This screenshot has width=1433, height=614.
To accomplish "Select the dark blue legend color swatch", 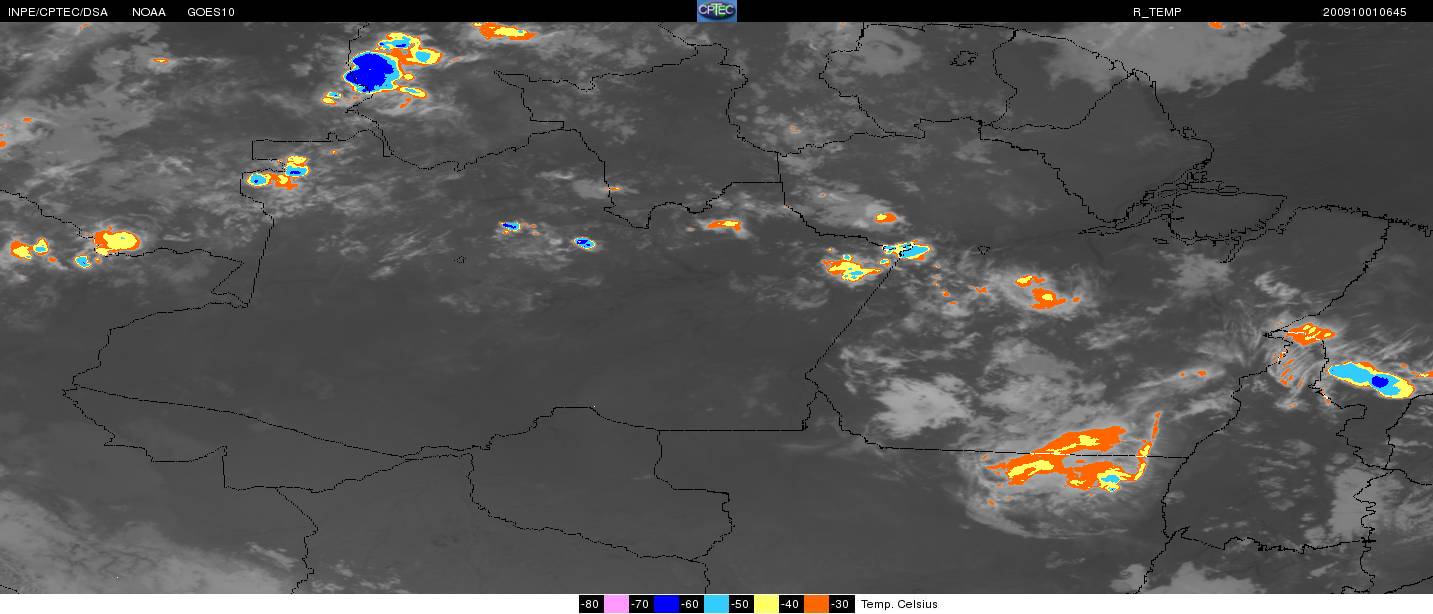I will 666,604.
